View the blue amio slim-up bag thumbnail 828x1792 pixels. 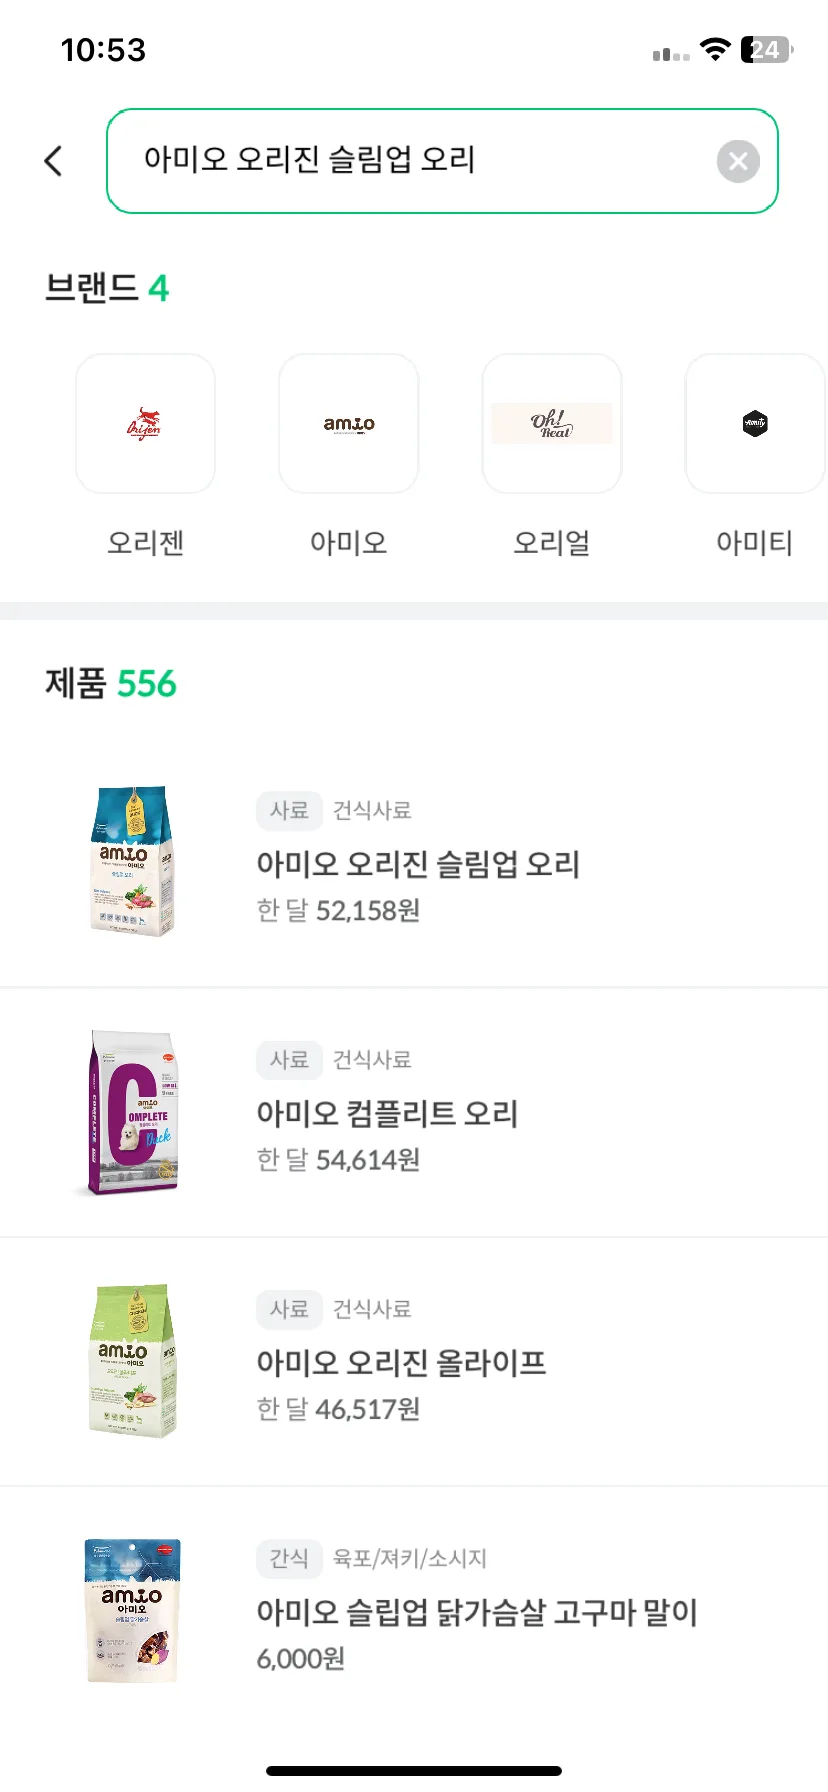132,861
